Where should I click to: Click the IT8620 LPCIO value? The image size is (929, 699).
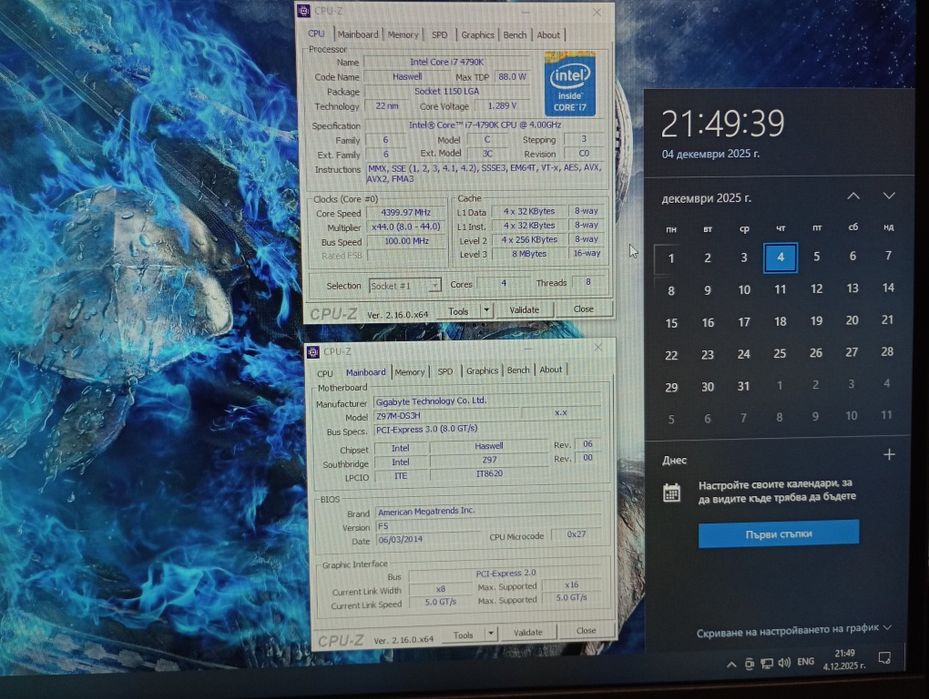click(x=489, y=474)
